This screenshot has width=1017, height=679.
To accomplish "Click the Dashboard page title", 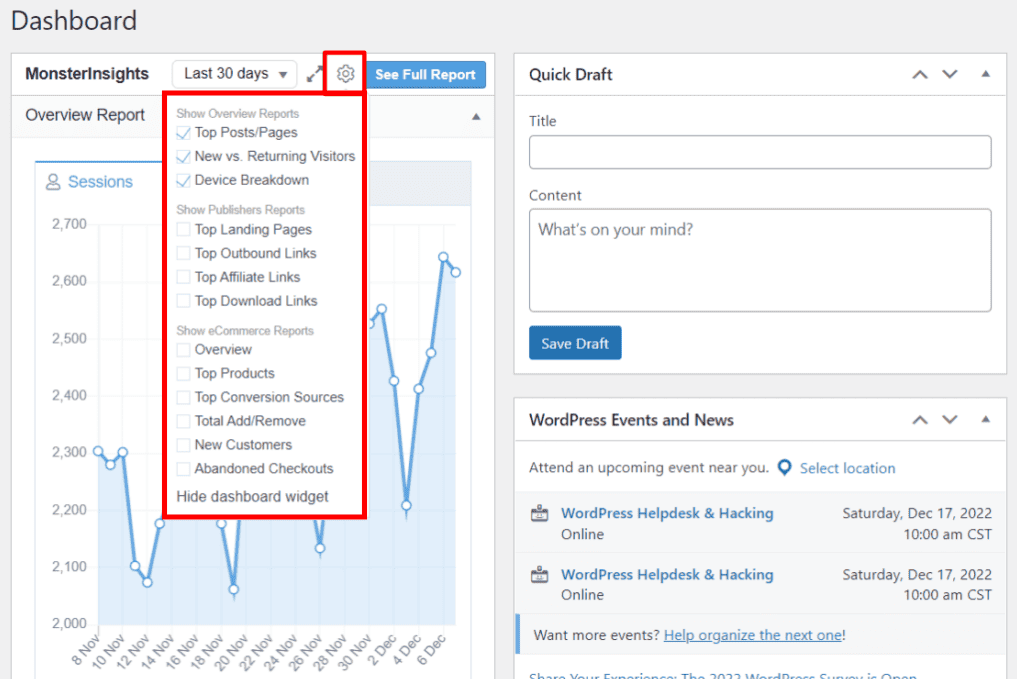I will (74, 21).
